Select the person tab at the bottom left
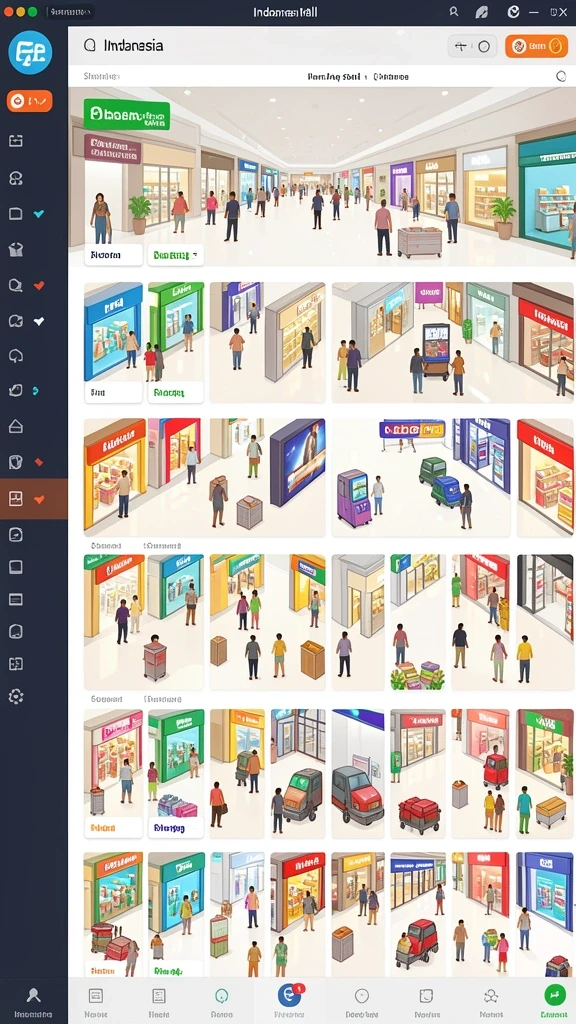The image size is (576, 1024). point(33,1001)
